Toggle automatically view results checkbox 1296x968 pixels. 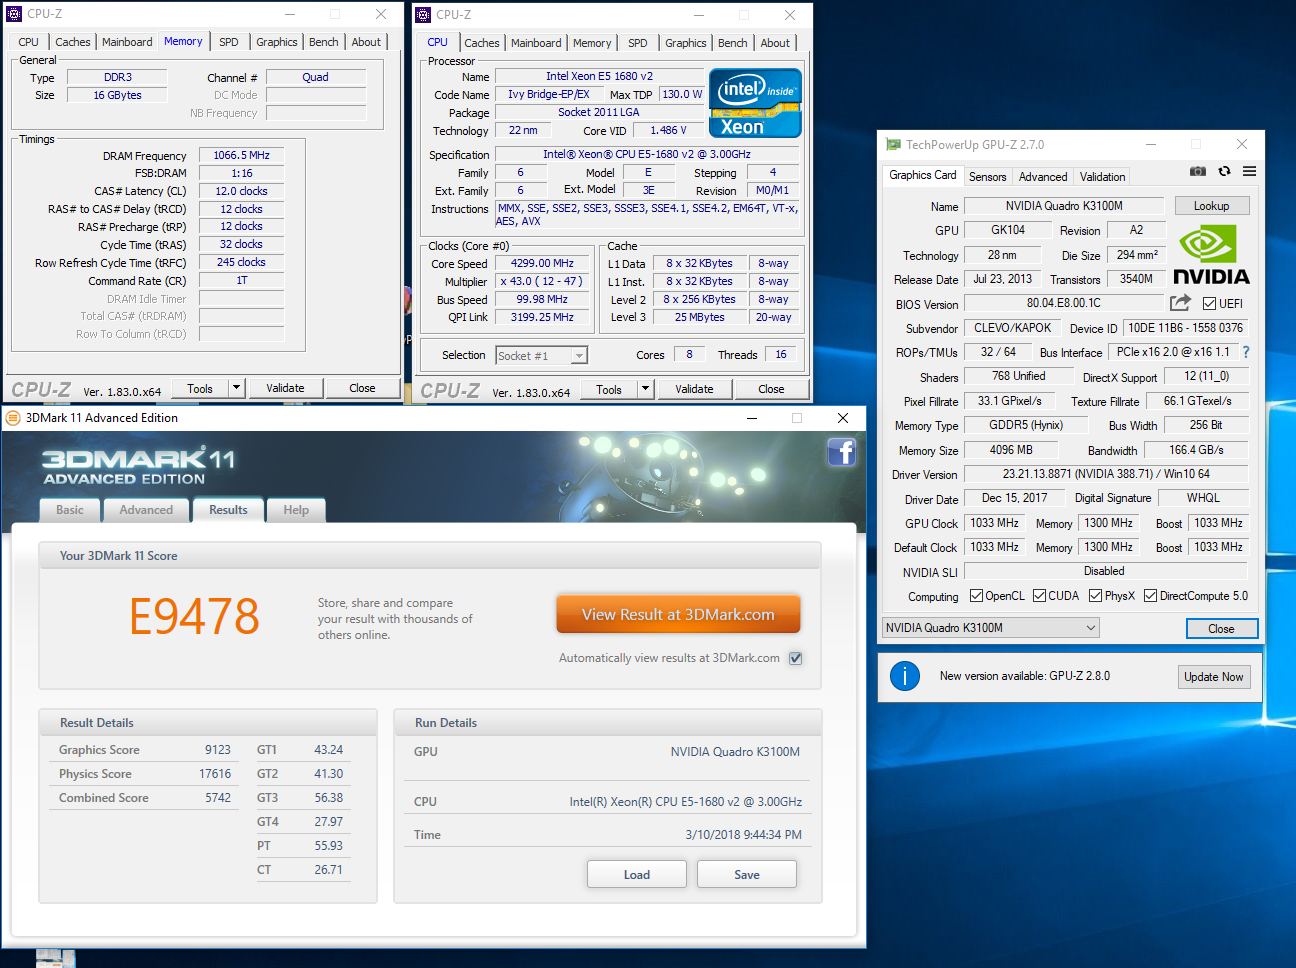[x=796, y=658]
